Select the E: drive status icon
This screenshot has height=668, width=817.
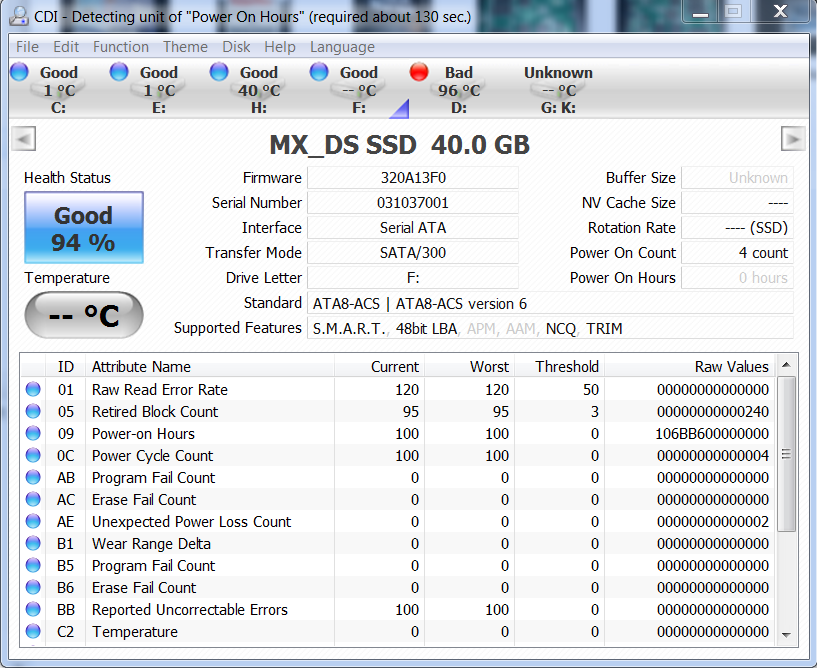point(119,72)
